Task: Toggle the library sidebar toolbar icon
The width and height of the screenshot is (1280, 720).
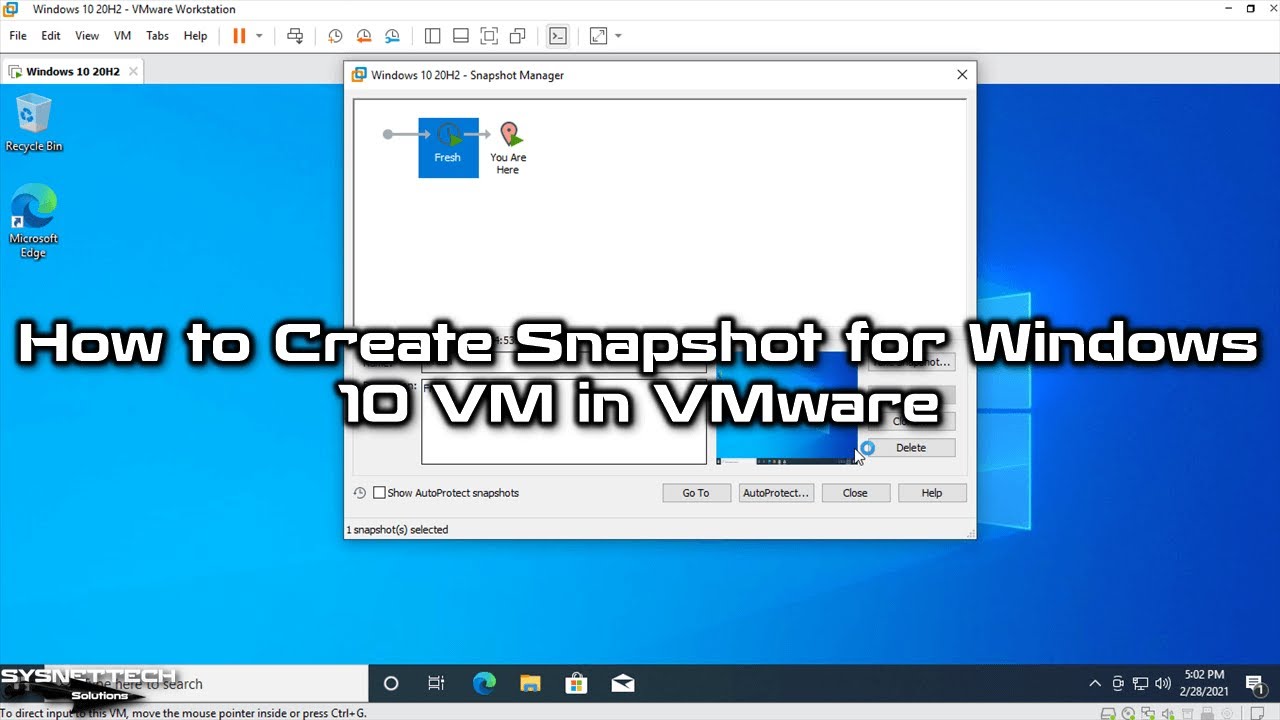Action: [x=433, y=36]
